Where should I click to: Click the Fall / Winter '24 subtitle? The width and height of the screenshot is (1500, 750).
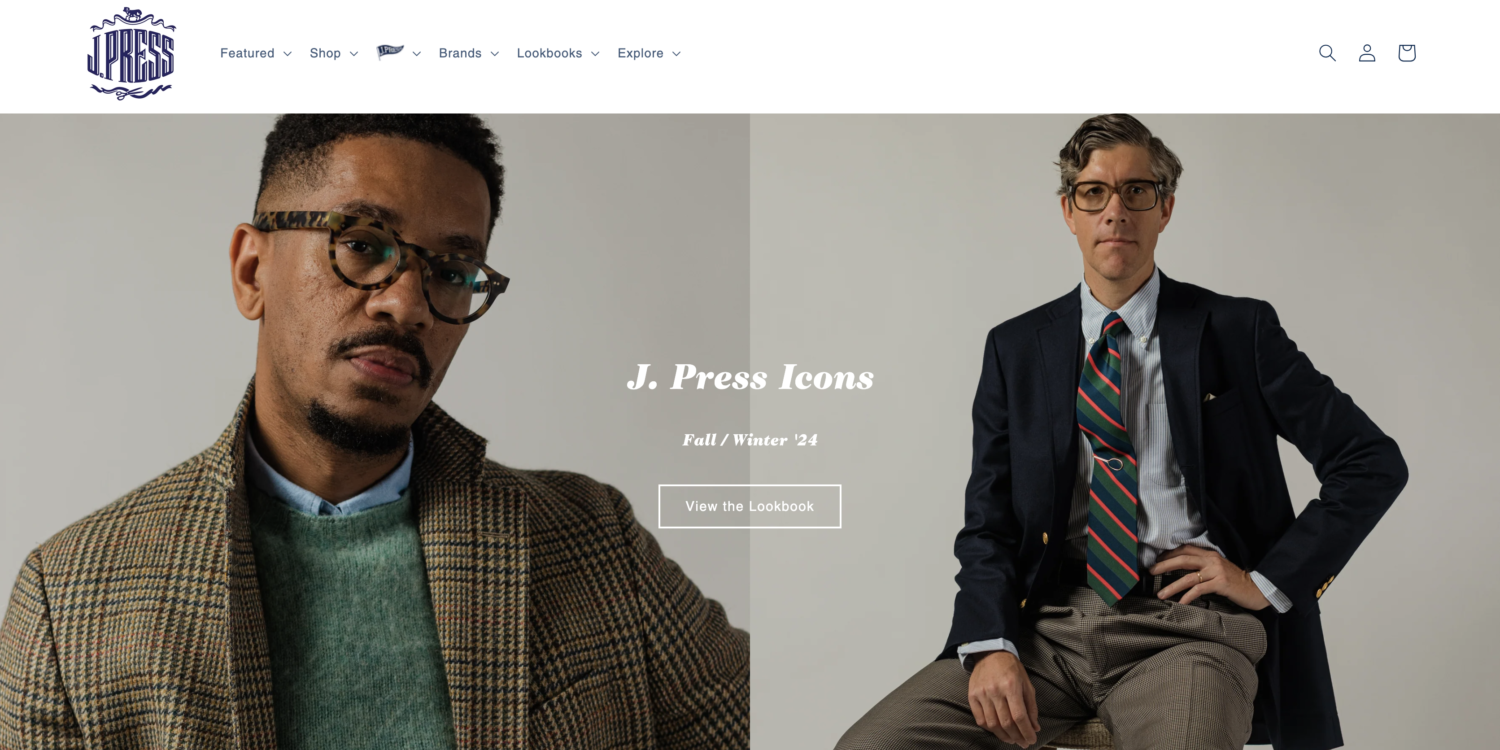pyautogui.click(x=750, y=440)
